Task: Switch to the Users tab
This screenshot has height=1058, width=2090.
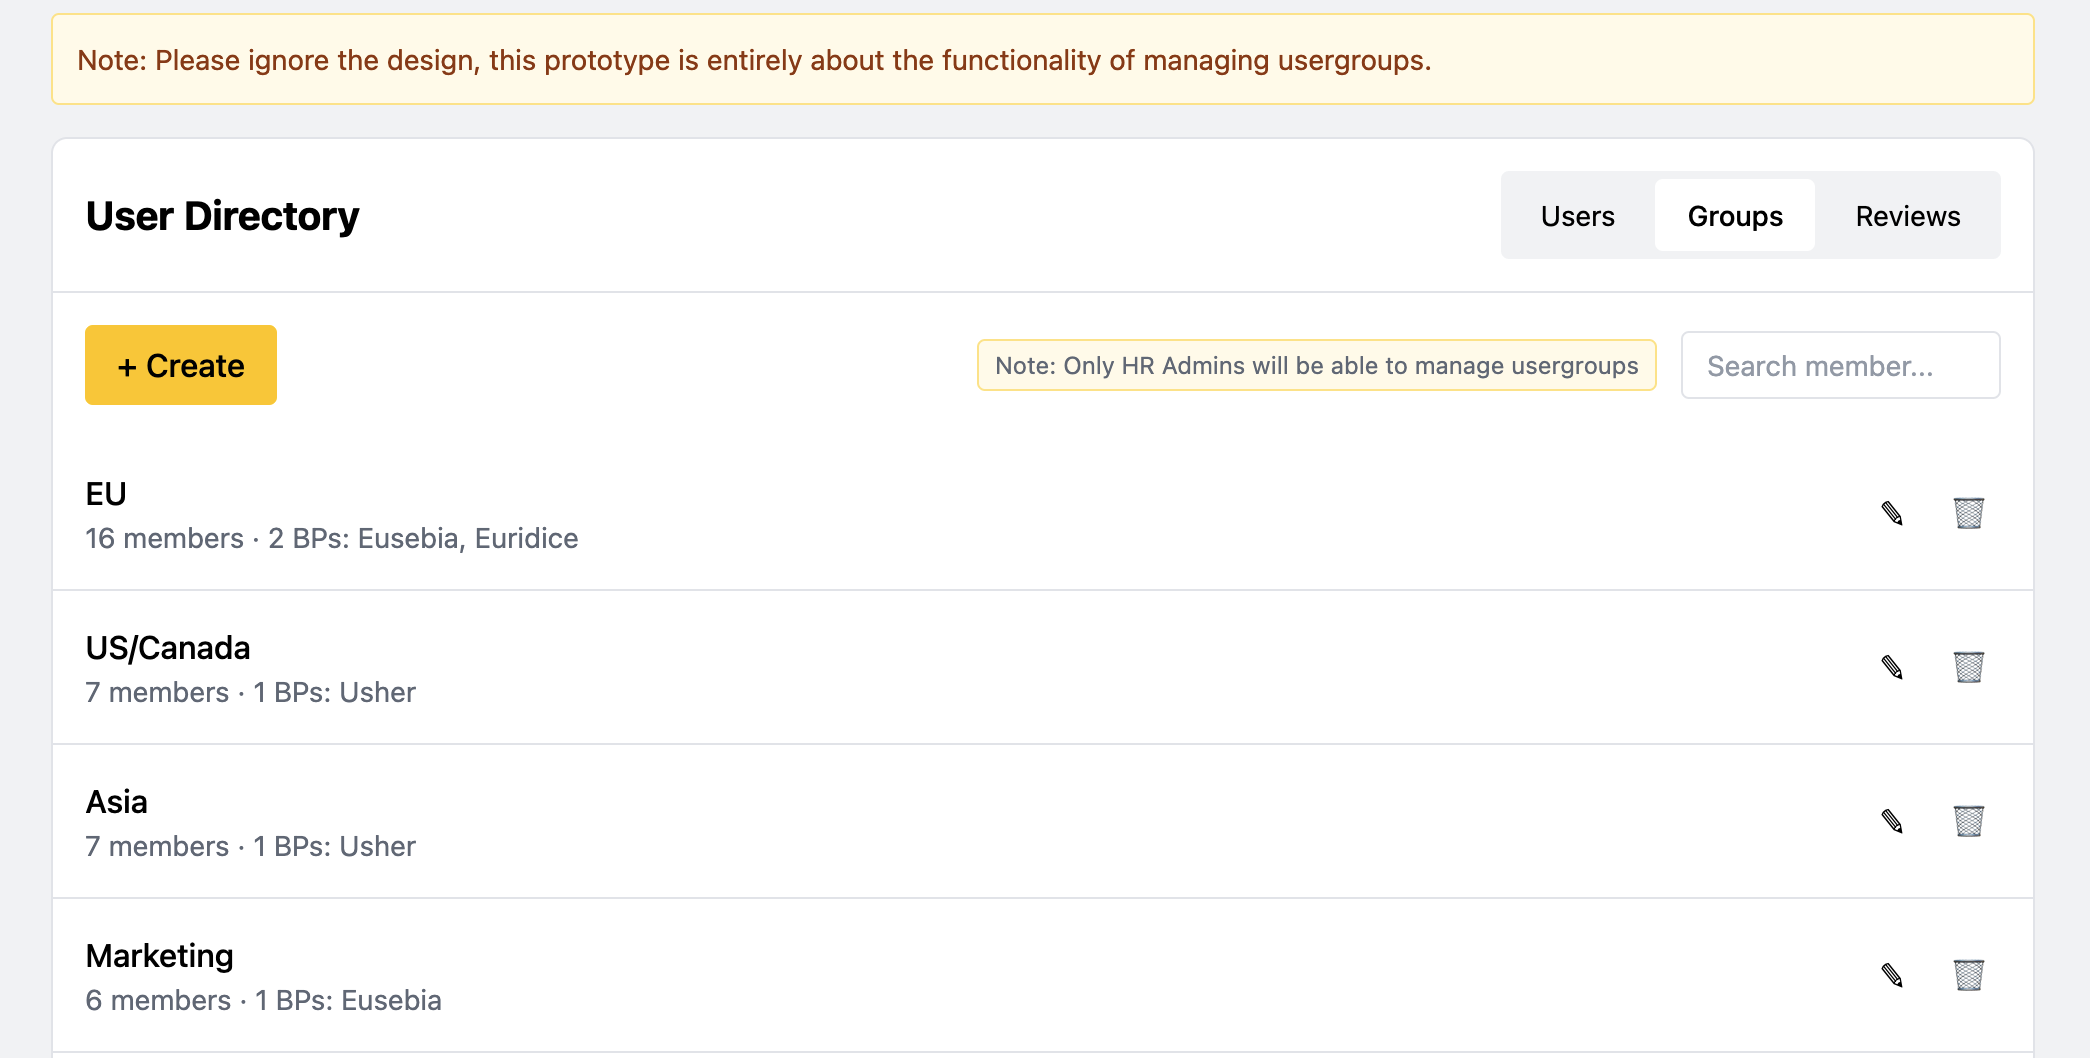Action: 1577,216
